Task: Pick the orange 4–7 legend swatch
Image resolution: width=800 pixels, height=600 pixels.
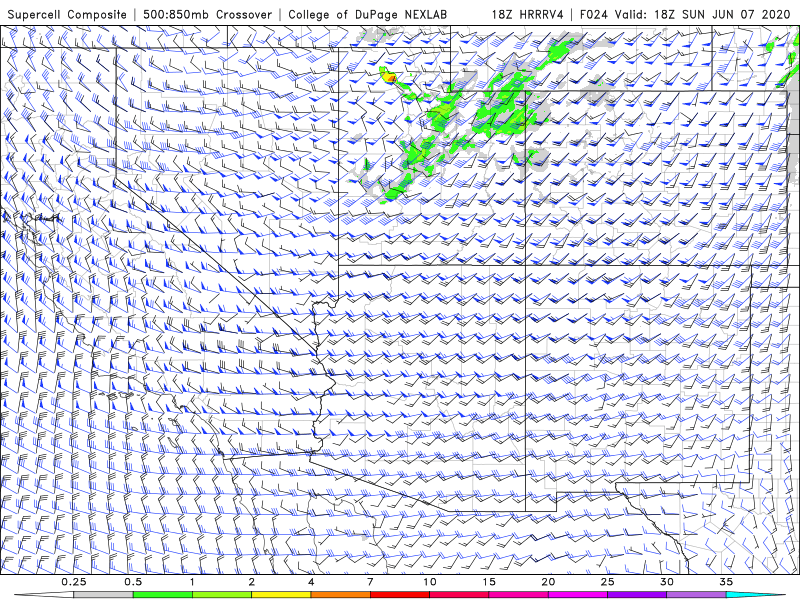Action: pyautogui.click(x=340, y=595)
